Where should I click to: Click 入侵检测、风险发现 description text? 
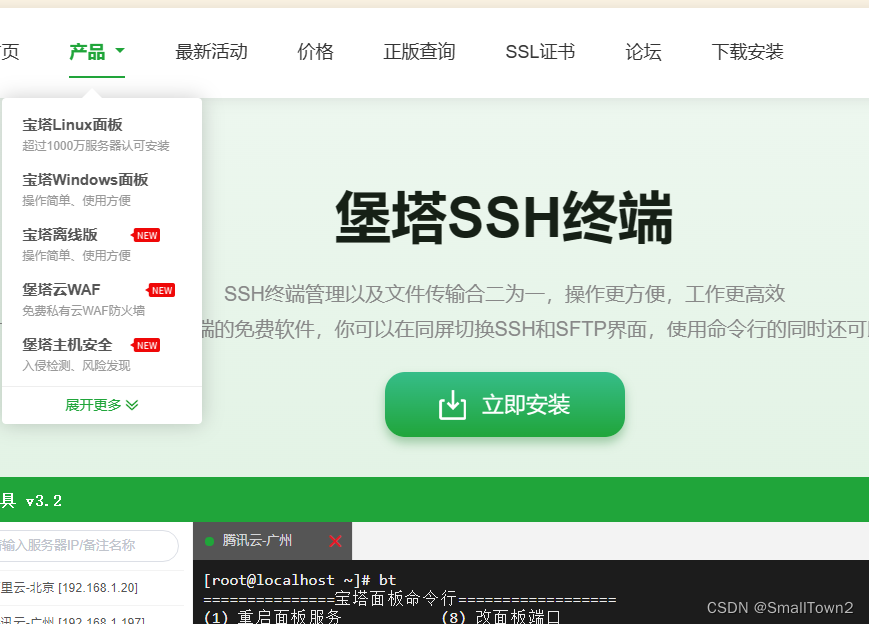pos(76,366)
